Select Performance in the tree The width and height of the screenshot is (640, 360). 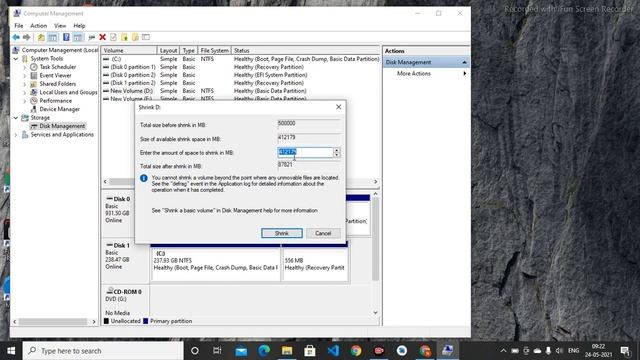pos(56,101)
